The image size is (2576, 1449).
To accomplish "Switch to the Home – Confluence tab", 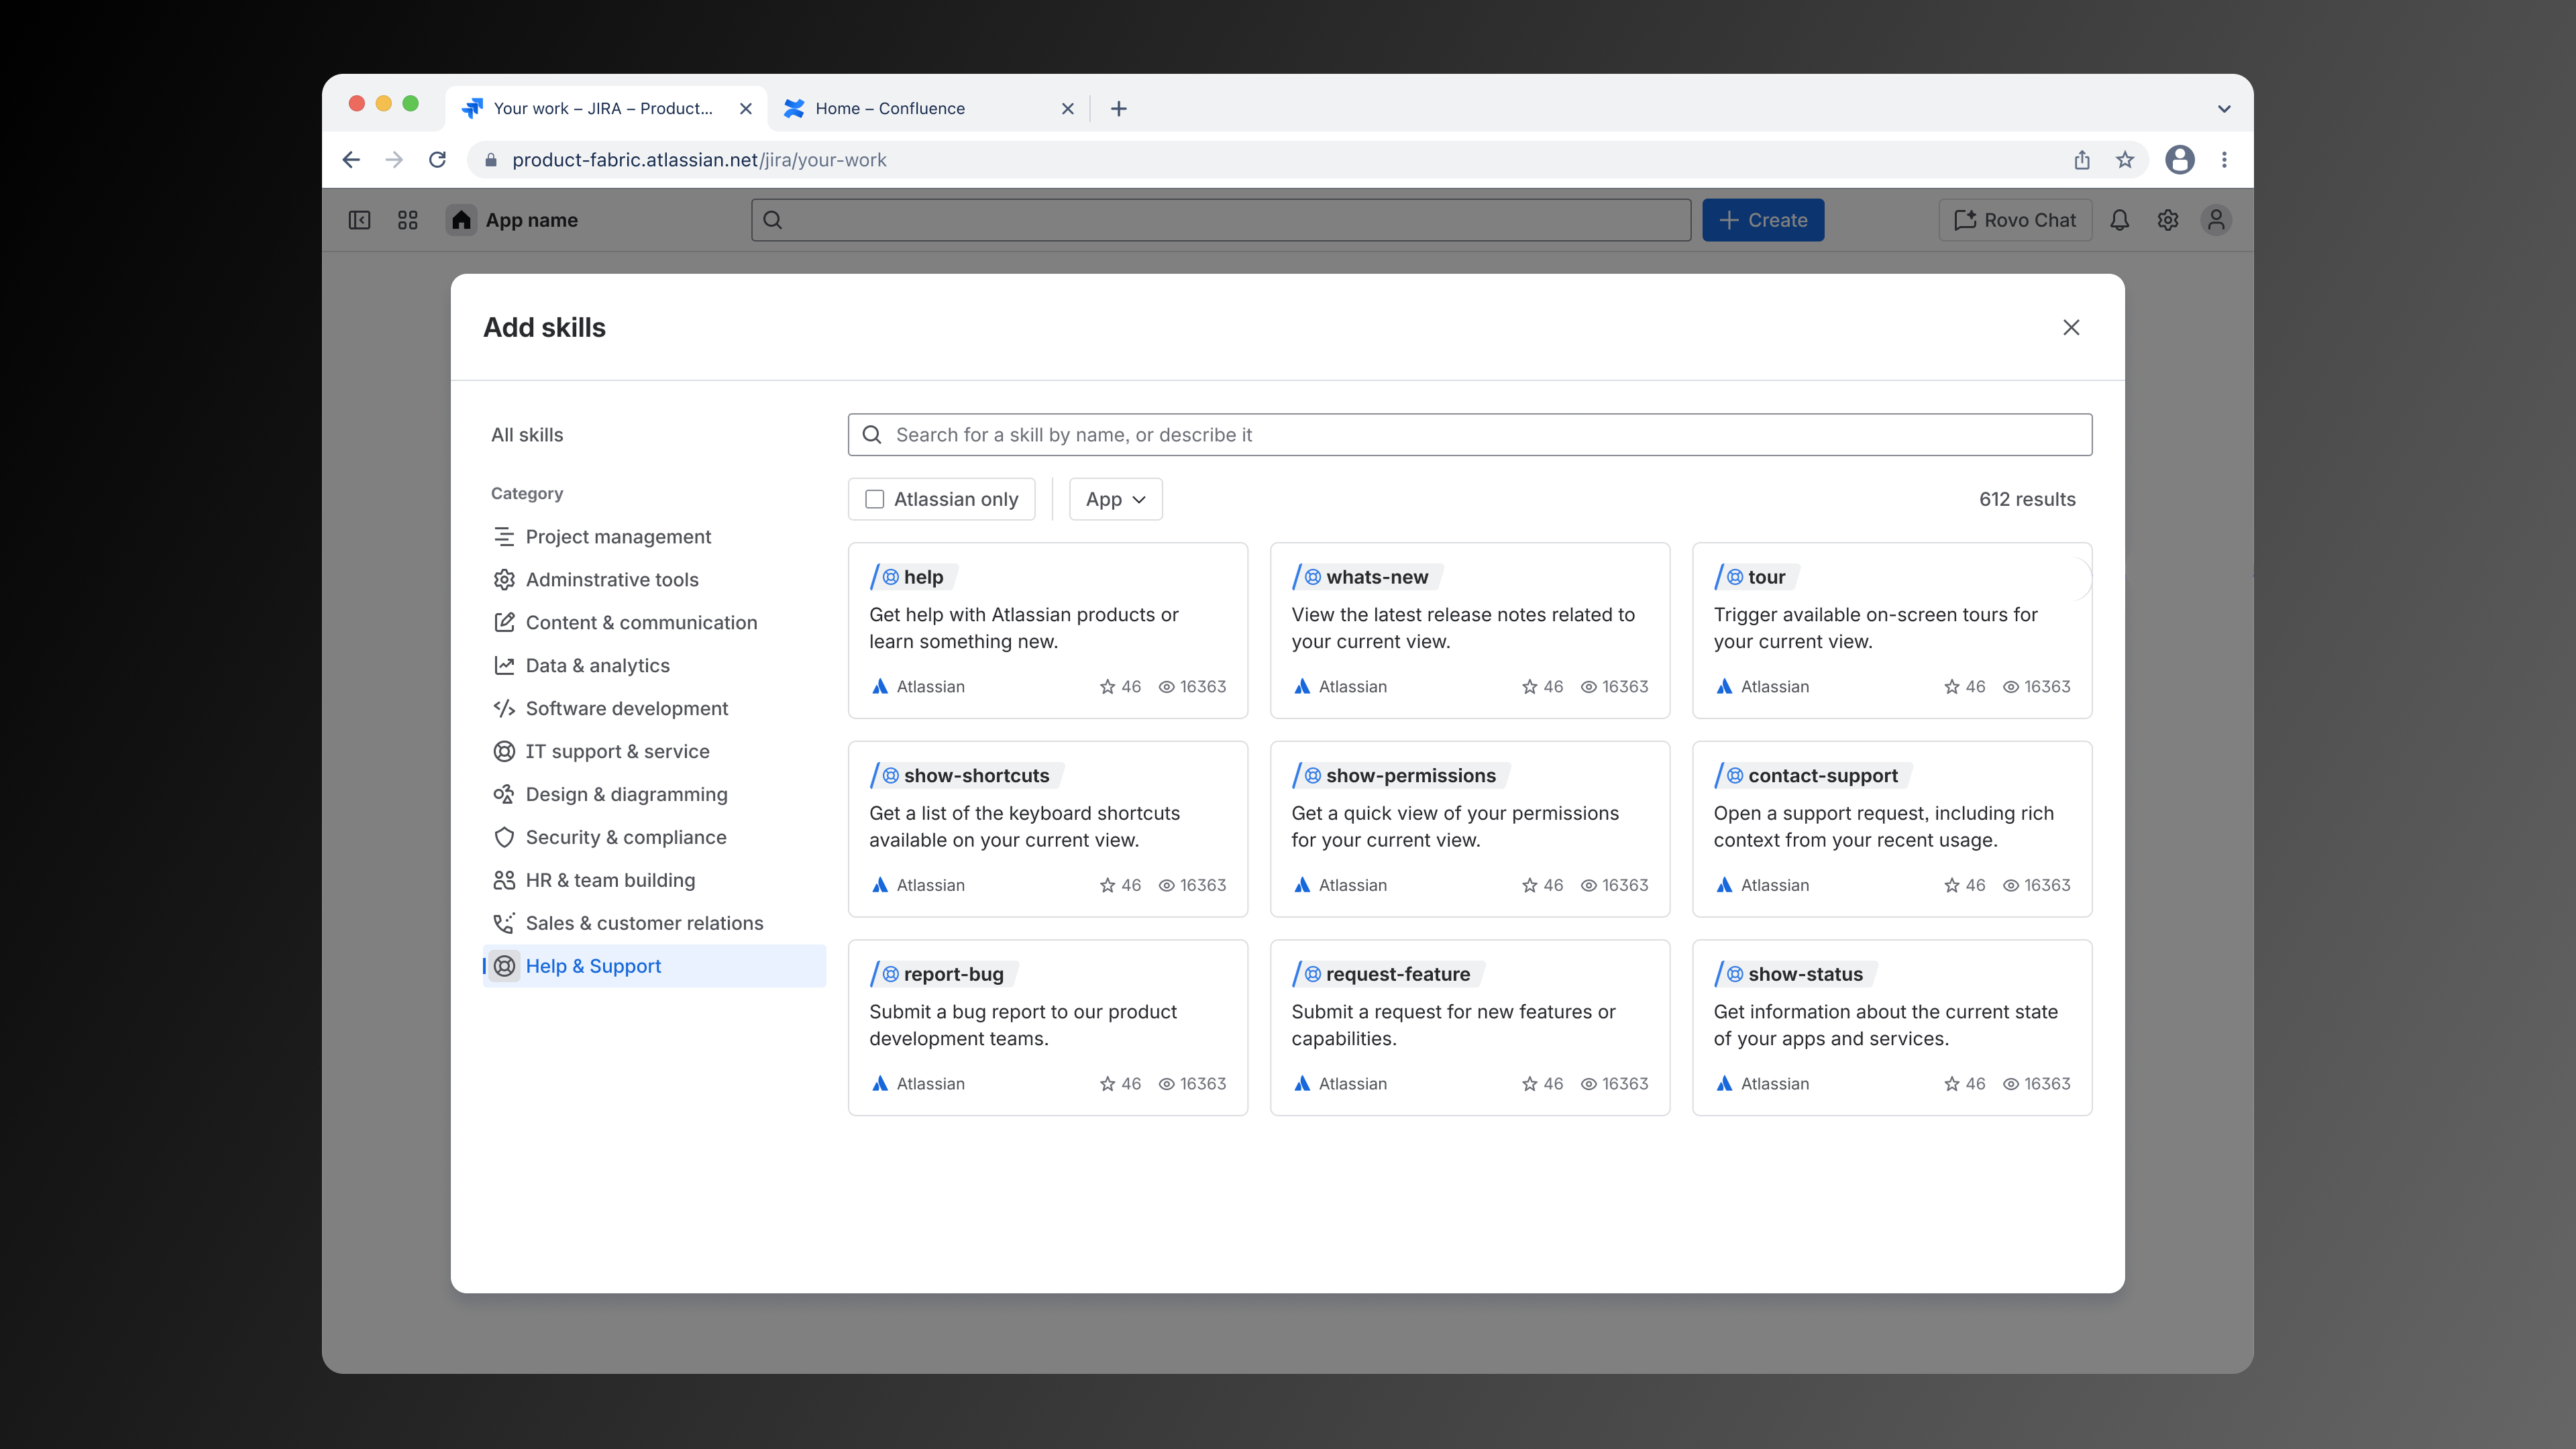I will (x=890, y=108).
